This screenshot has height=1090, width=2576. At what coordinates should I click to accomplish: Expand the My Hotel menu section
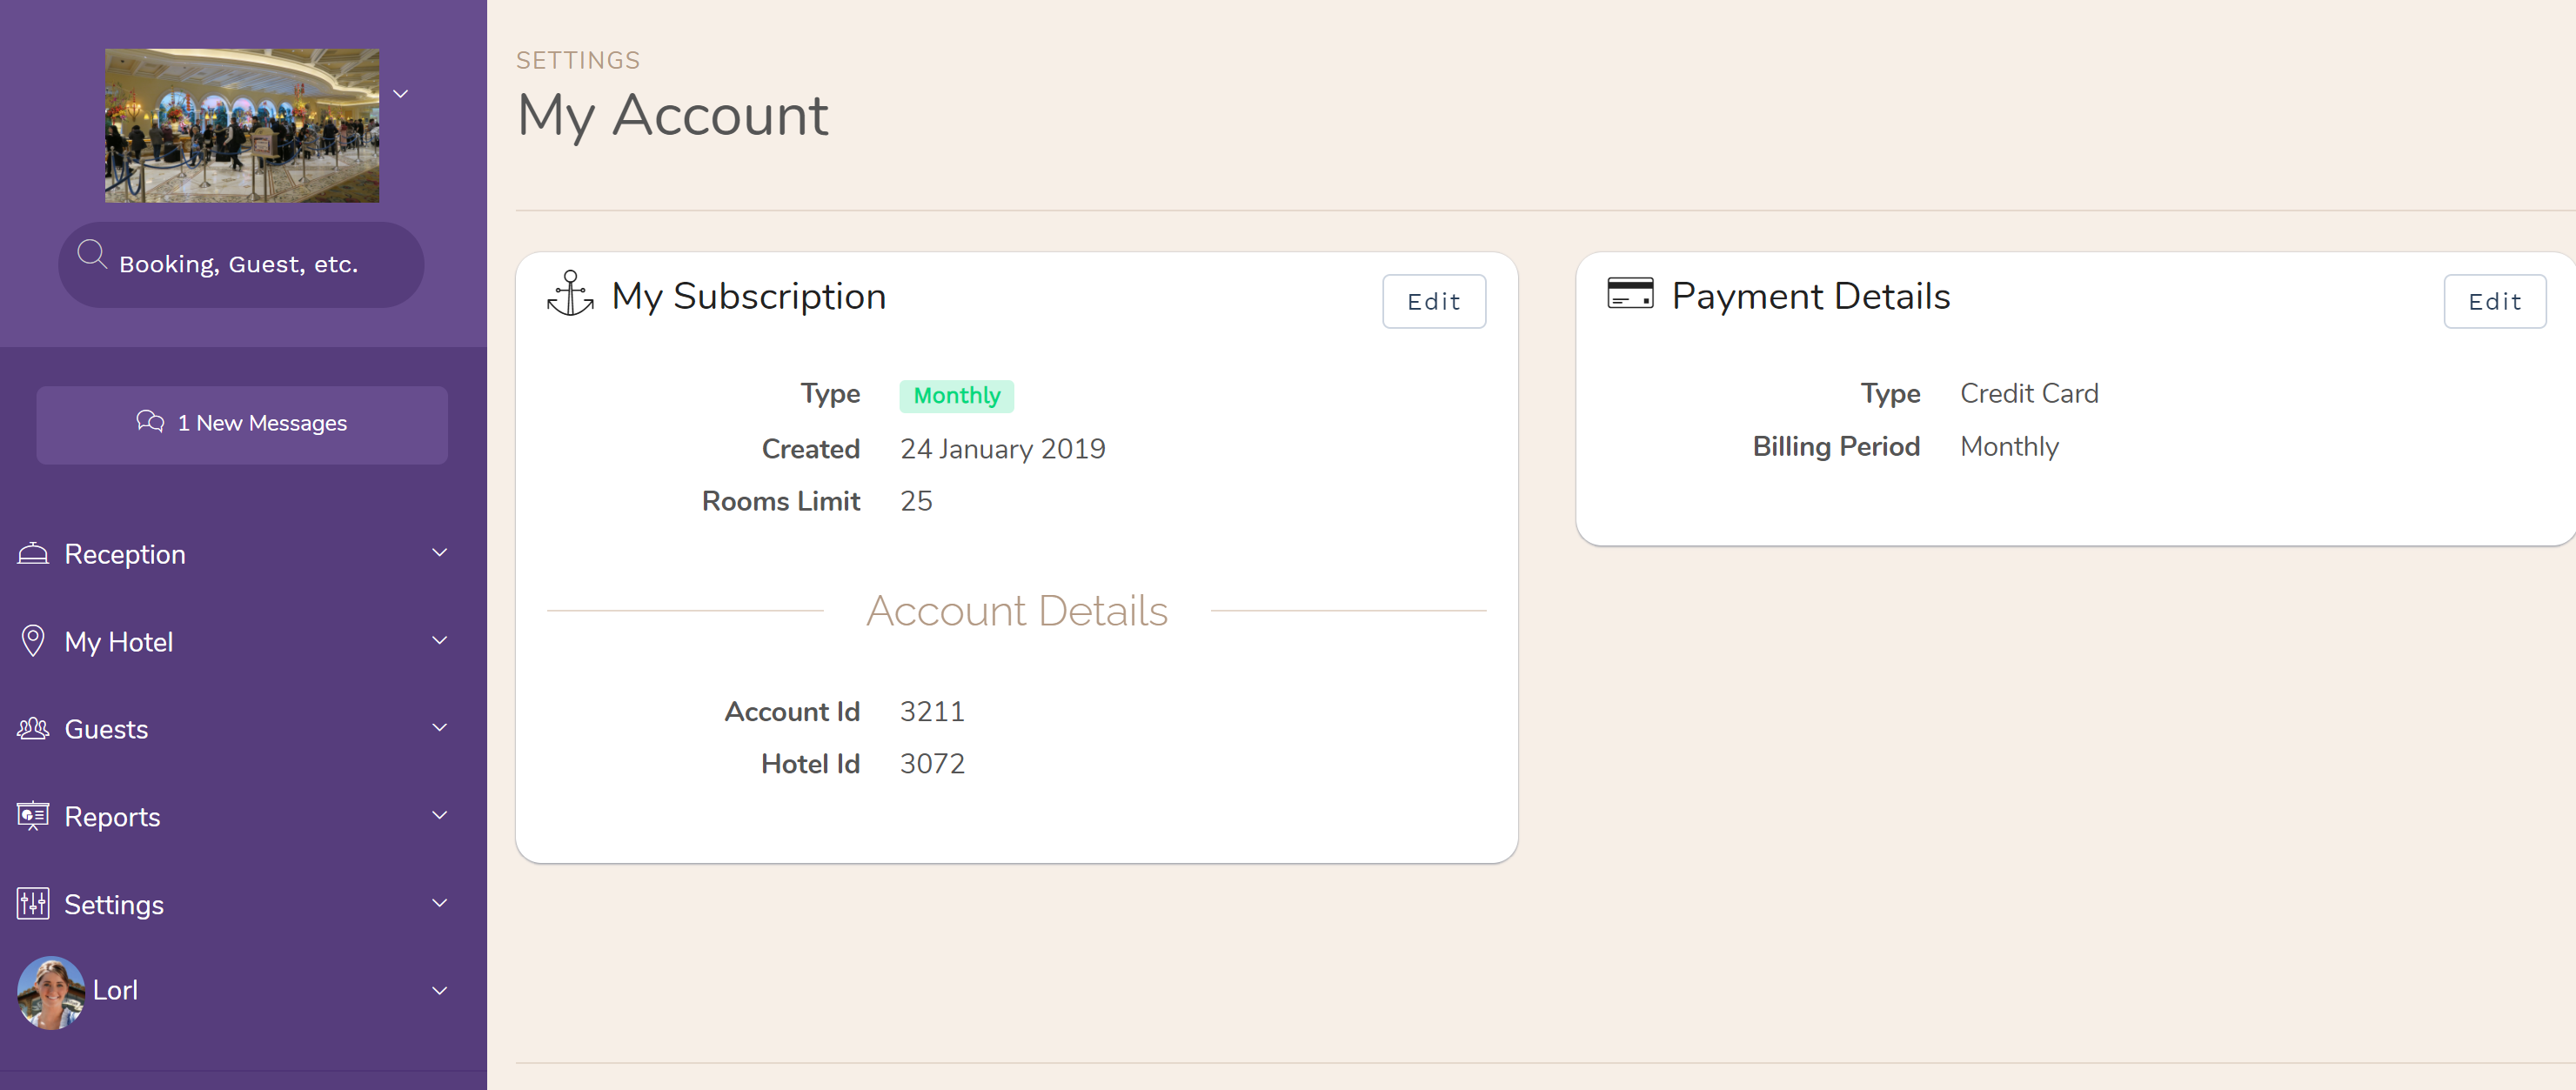(242, 640)
